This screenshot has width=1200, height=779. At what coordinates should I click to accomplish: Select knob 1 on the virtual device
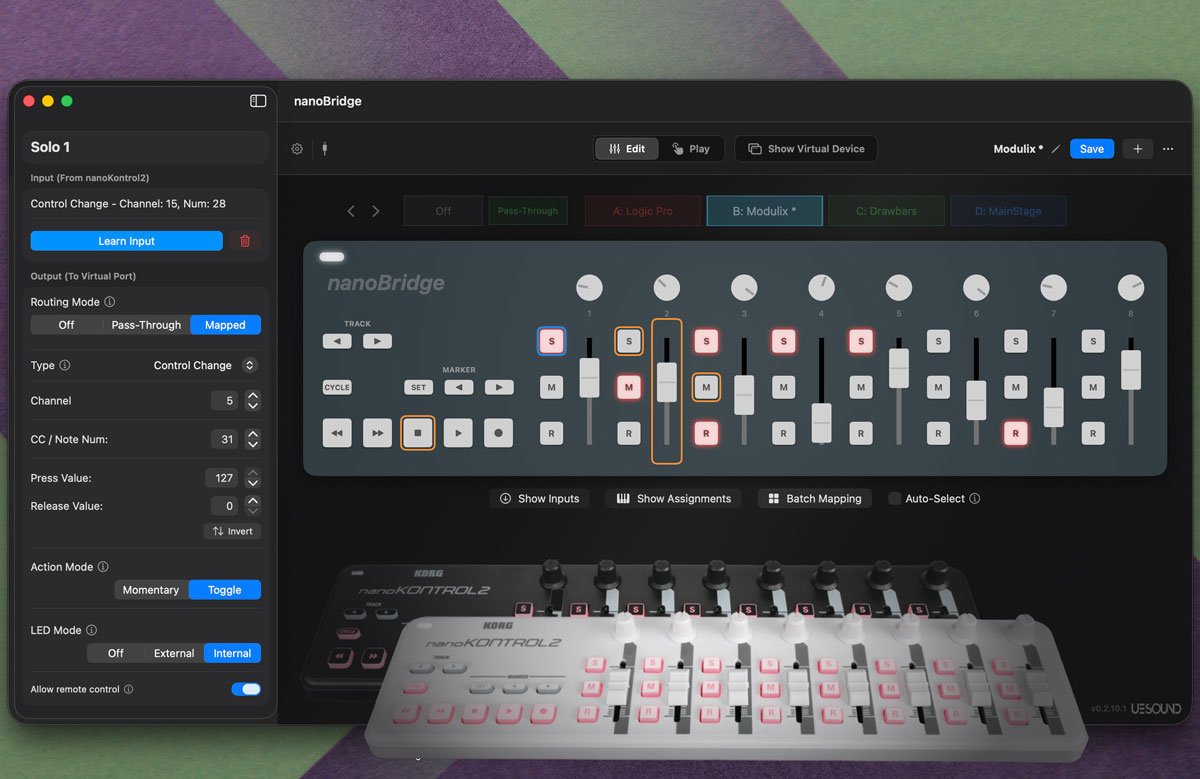point(589,288)
